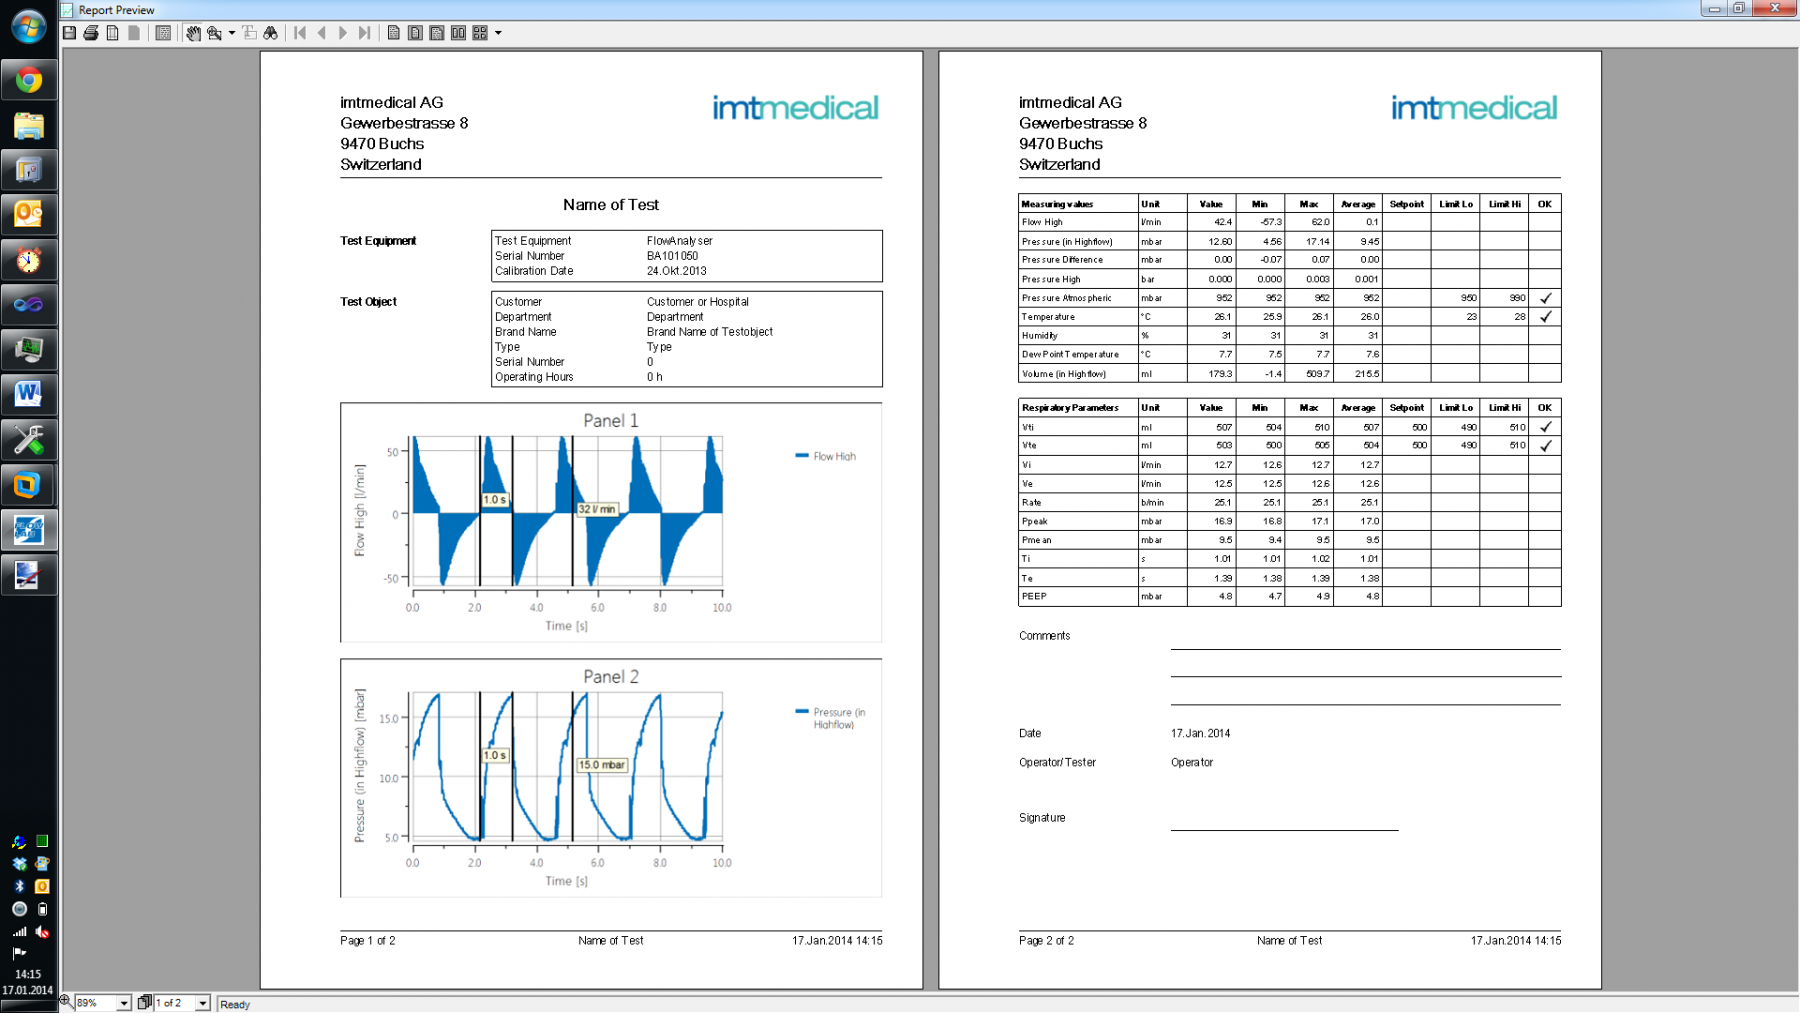Screen dimensions: 1800x1013
Task: Activate the zoom magnifier tool
Action: (213, 33)
